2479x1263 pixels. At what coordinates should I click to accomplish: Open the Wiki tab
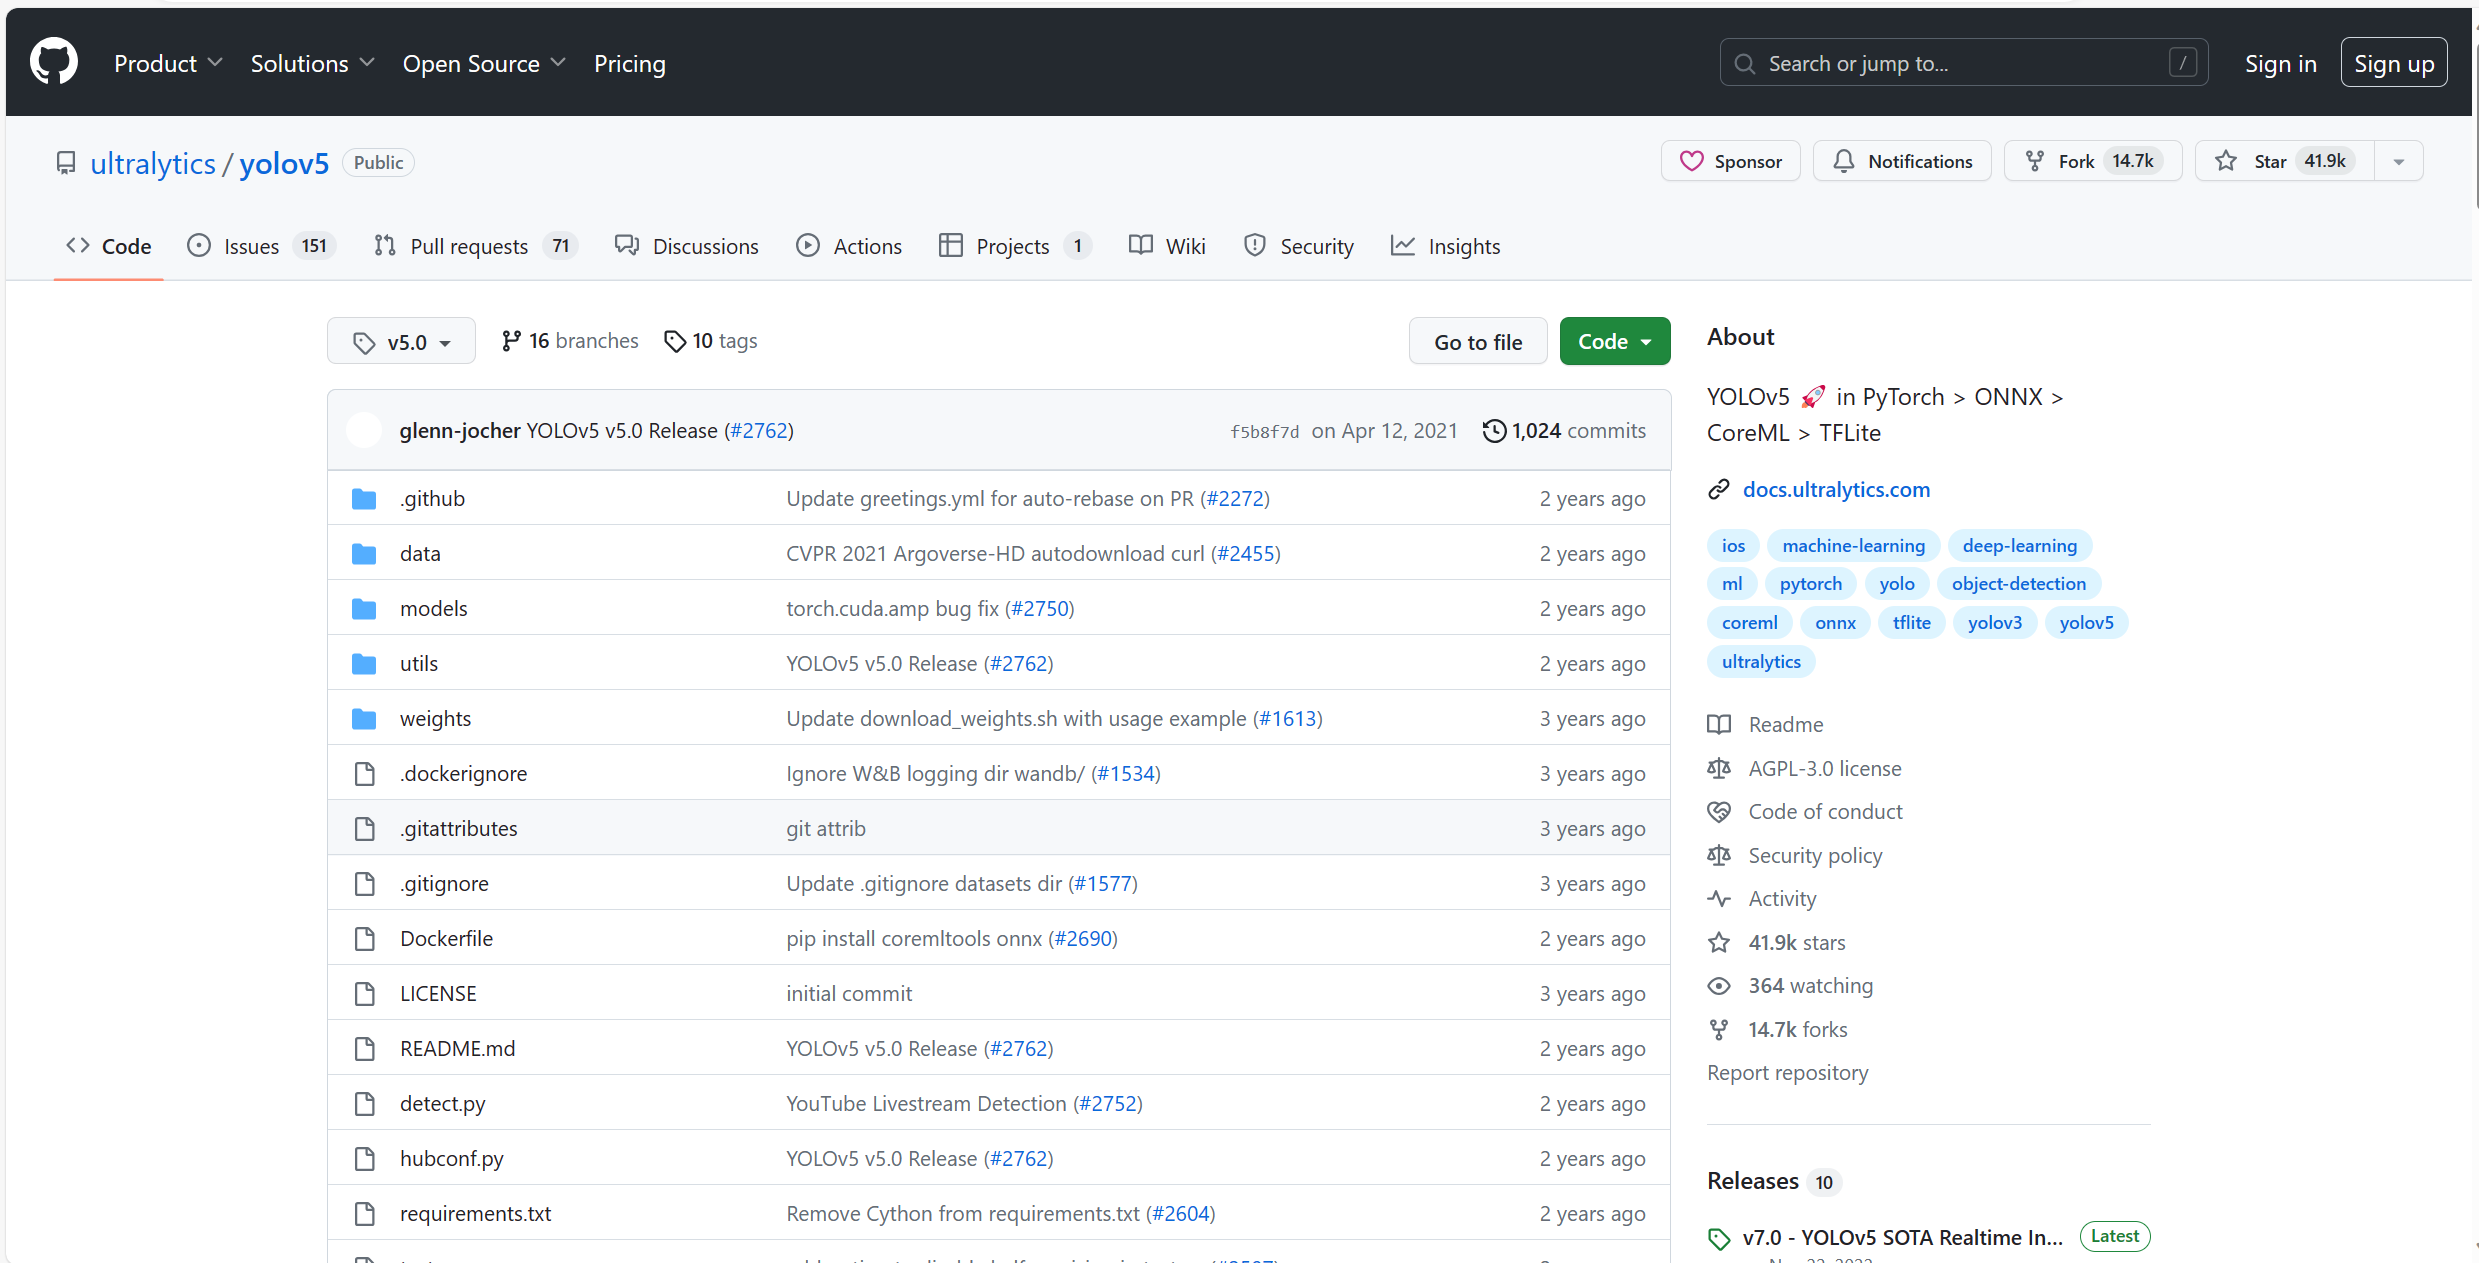pyautogui.click(x=1166, y=246)
